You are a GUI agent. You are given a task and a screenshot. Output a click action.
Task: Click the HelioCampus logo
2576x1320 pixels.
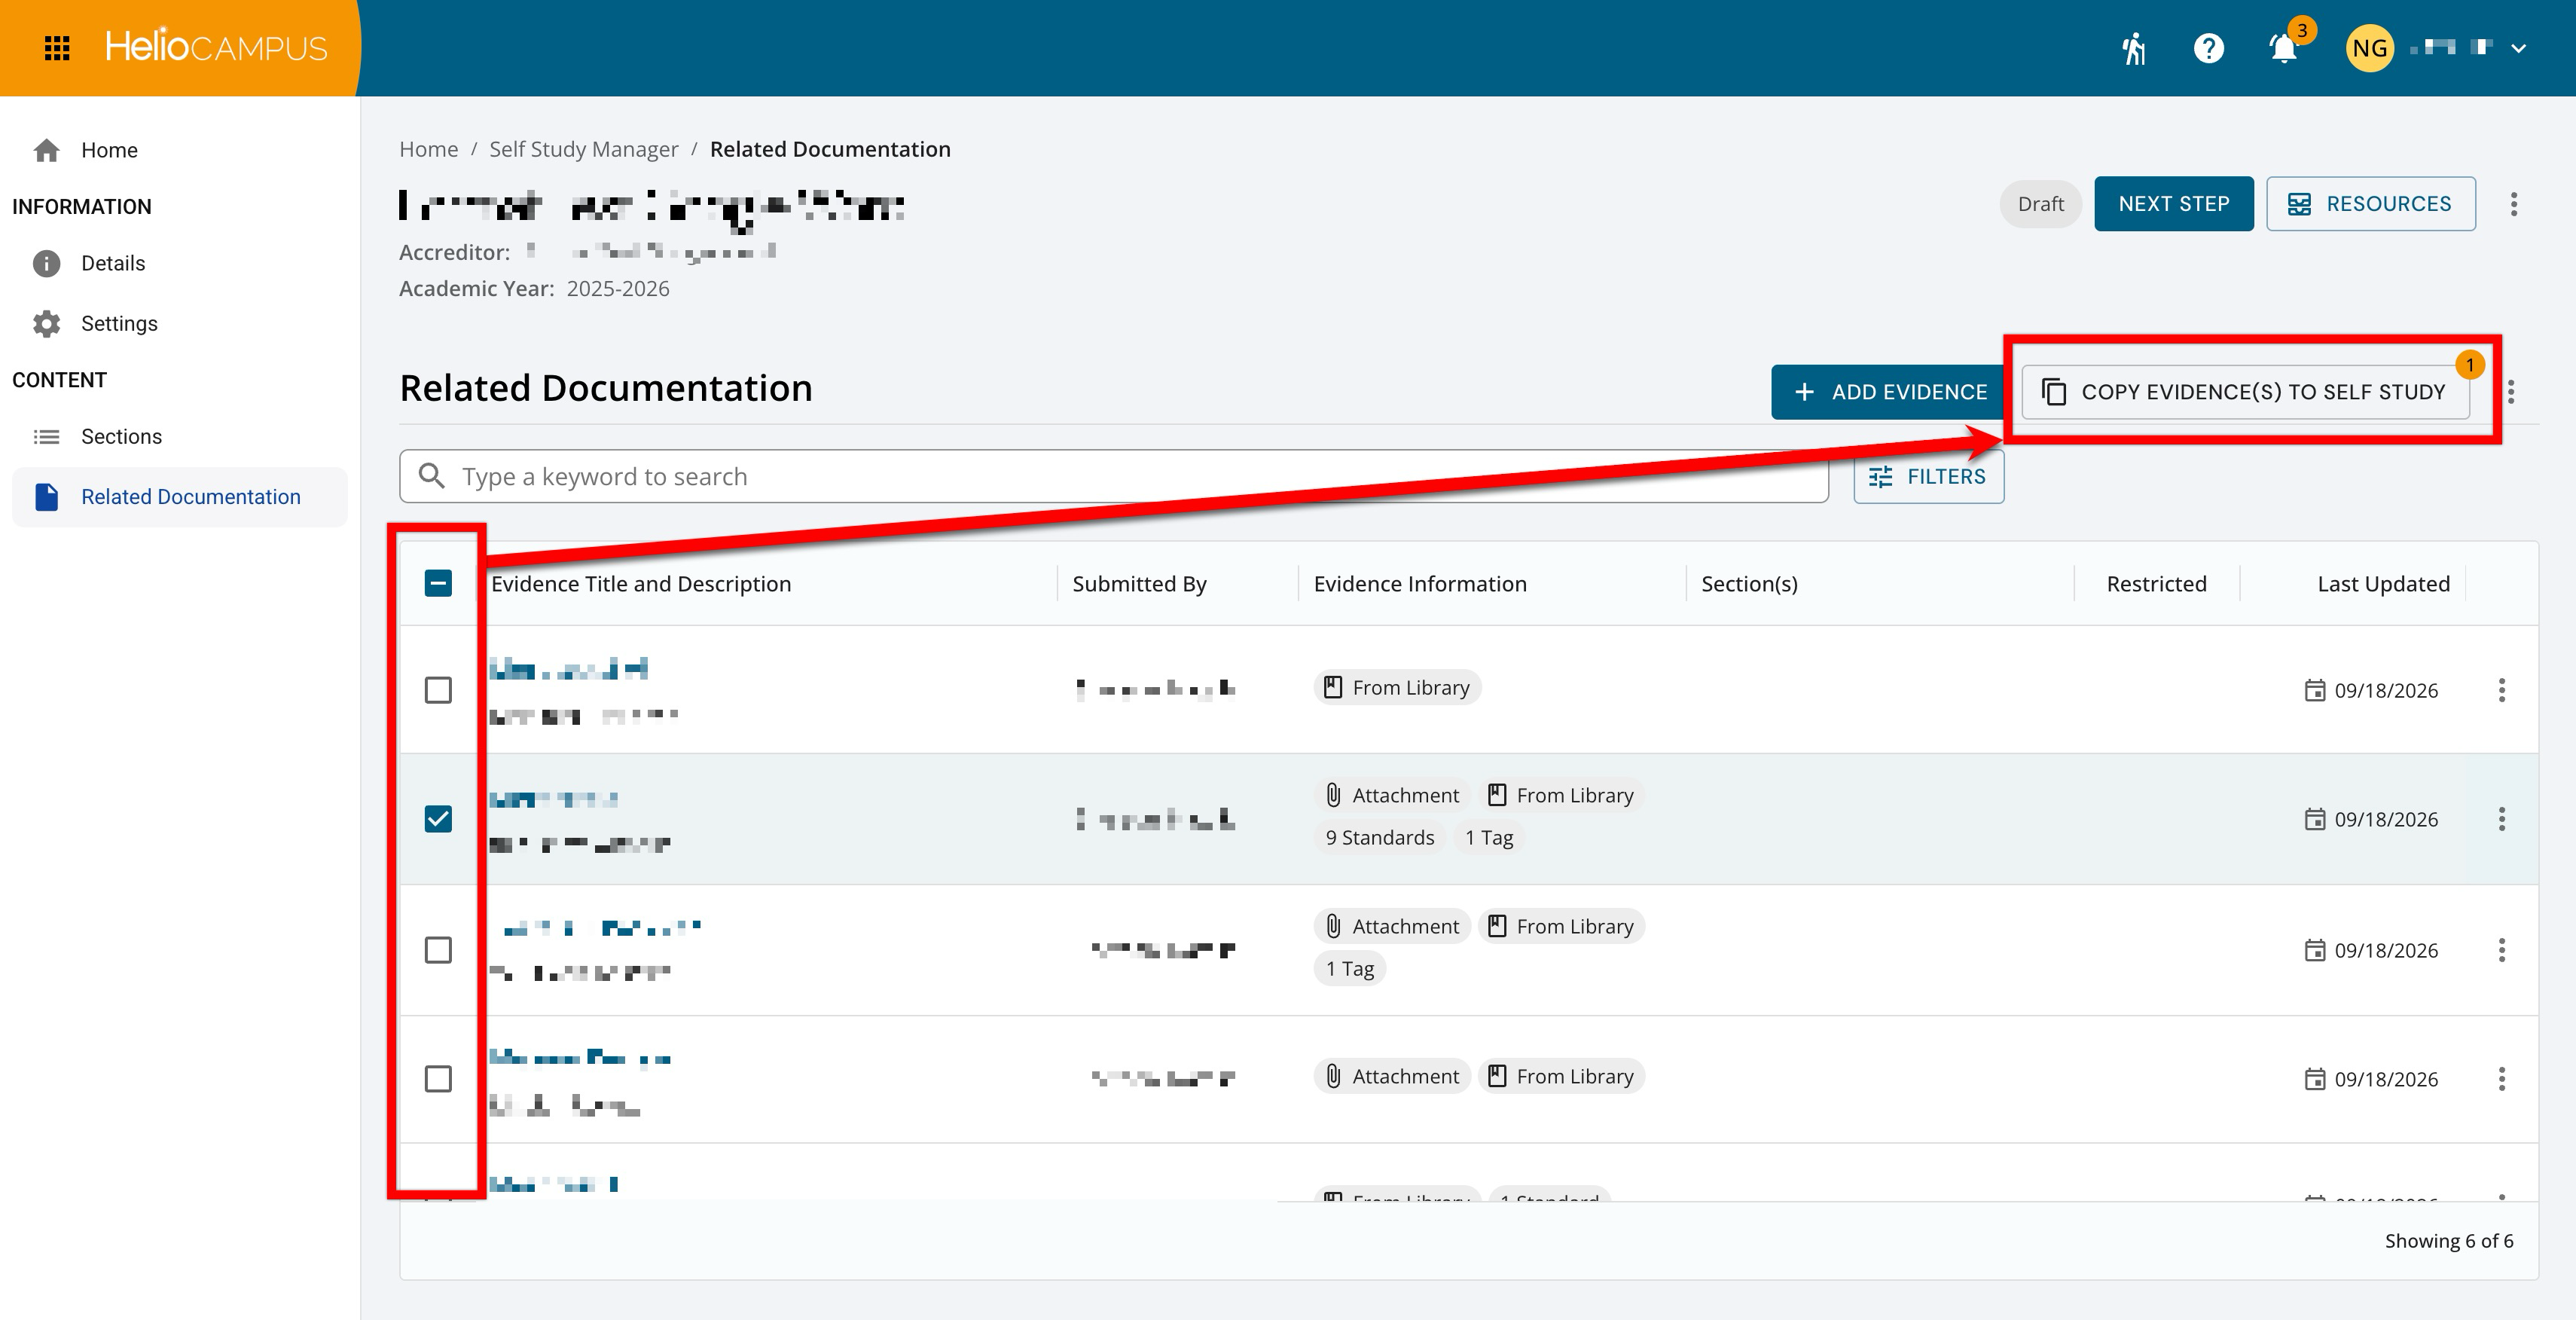(x=216, y=47)
